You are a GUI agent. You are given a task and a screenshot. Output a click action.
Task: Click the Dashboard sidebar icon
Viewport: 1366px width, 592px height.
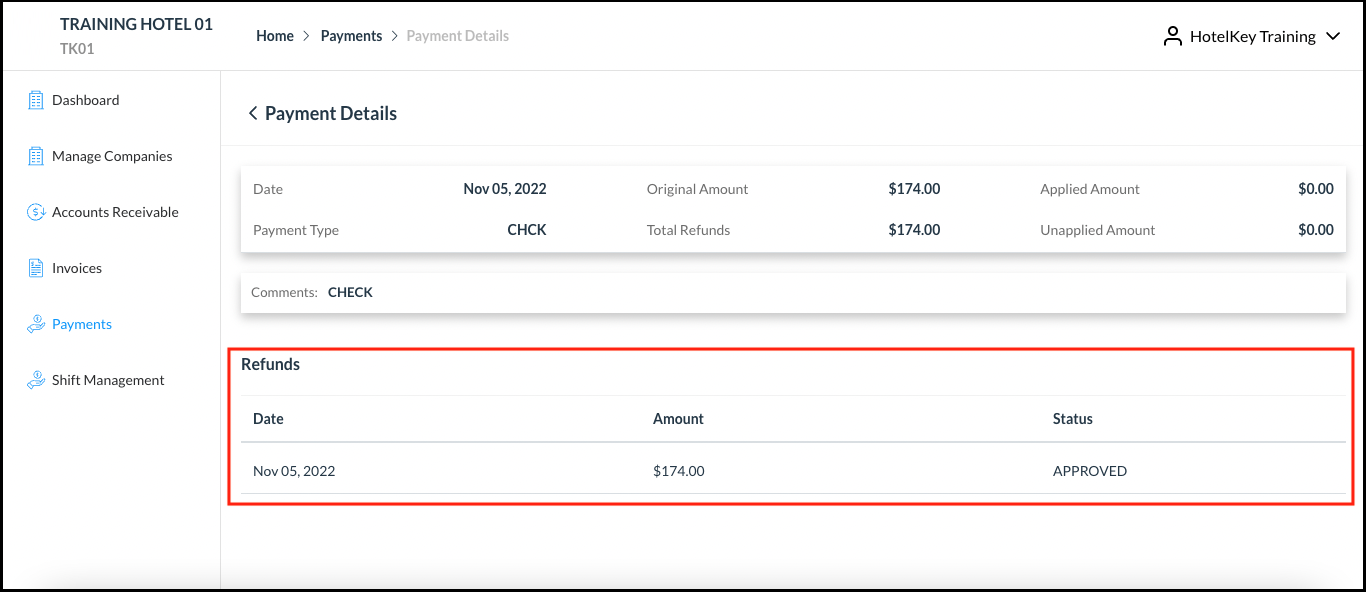(x=36, y=100)
